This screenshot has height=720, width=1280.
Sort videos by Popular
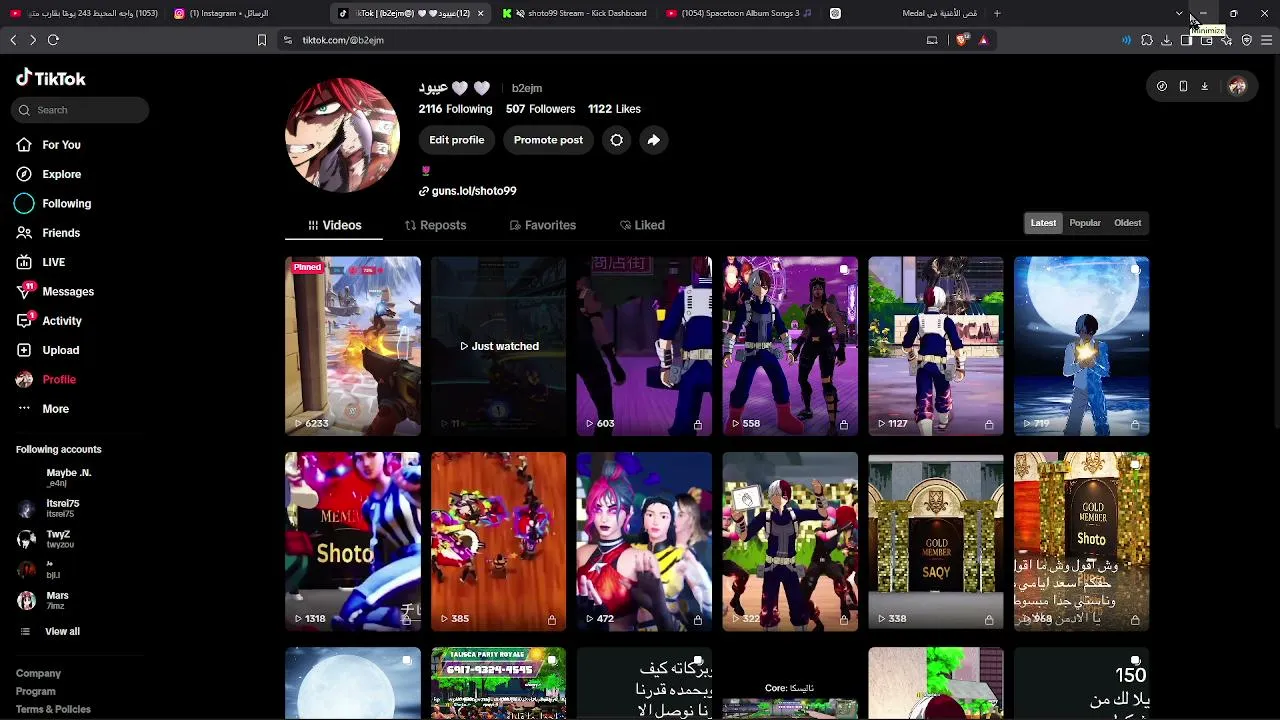tap(1085, 223)
